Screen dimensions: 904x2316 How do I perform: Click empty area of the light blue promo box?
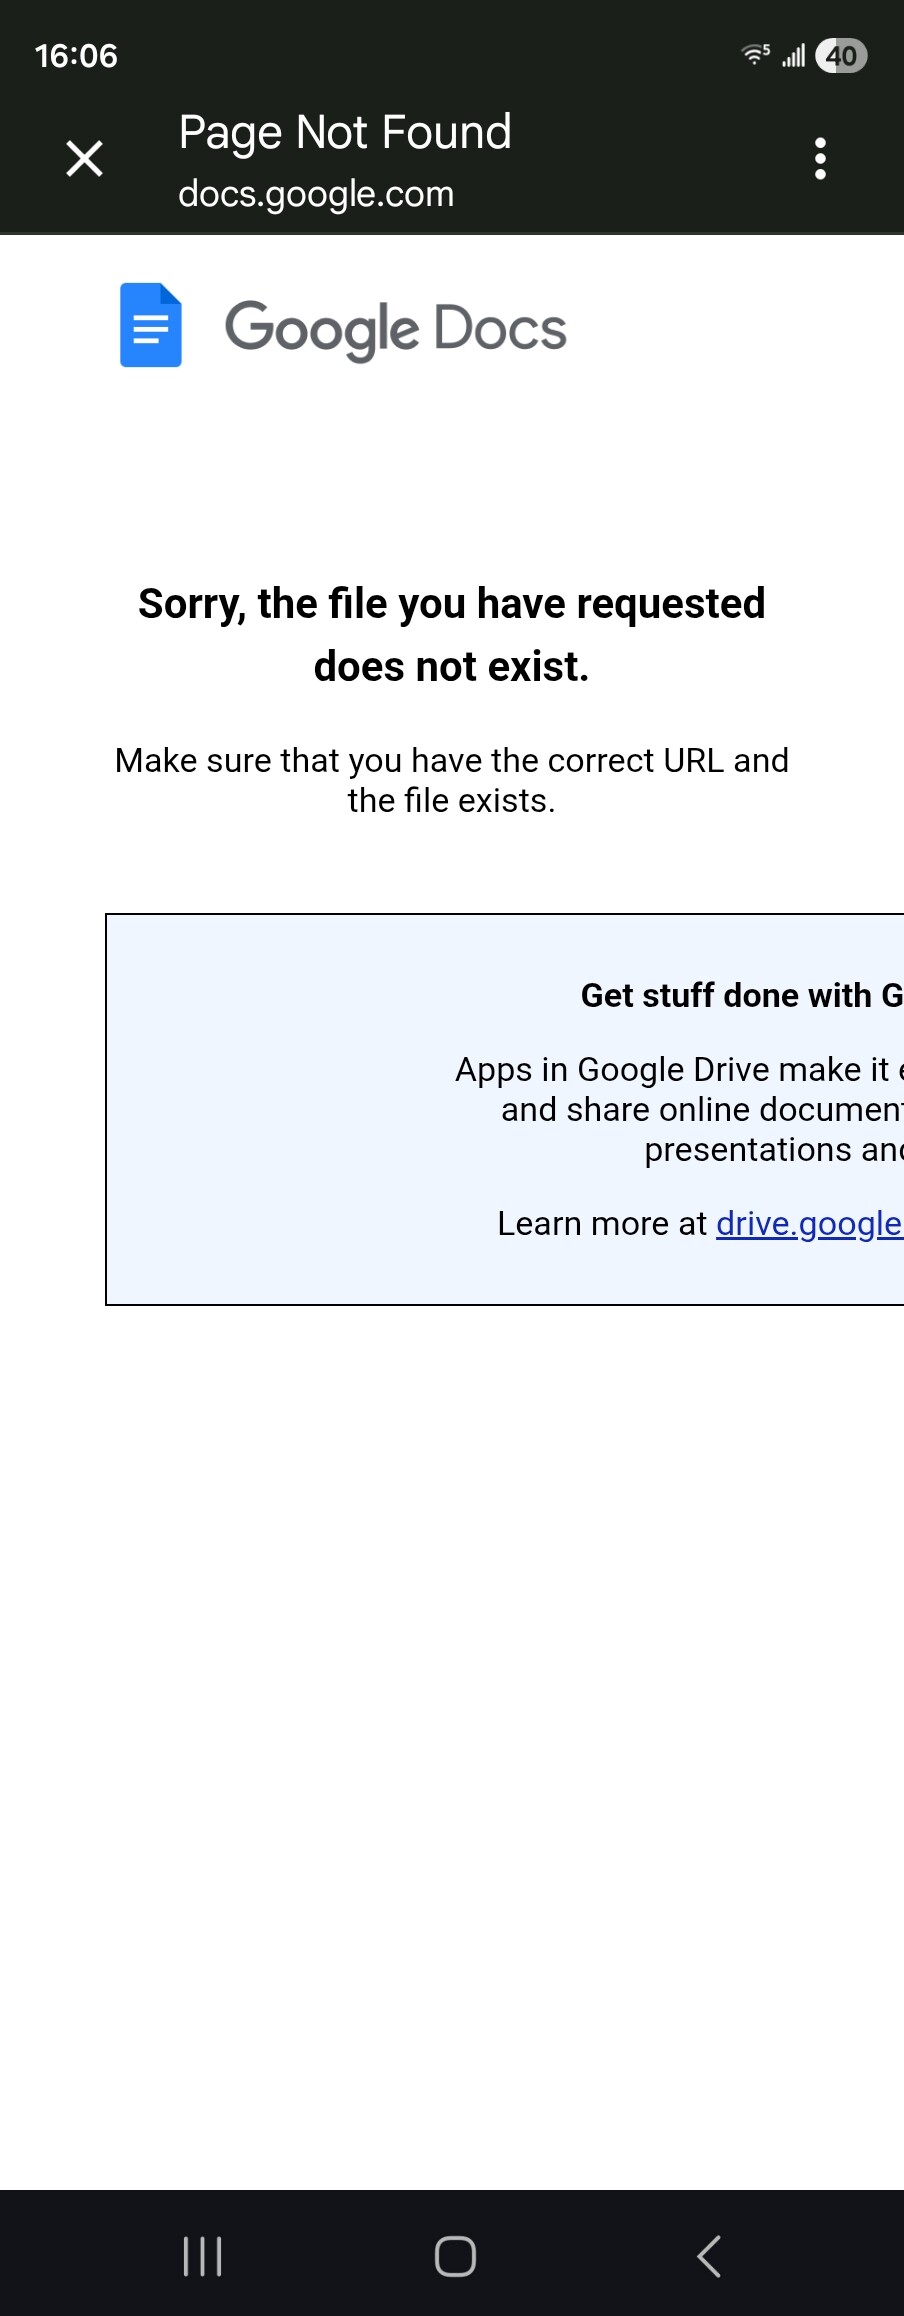point(270,1110)
